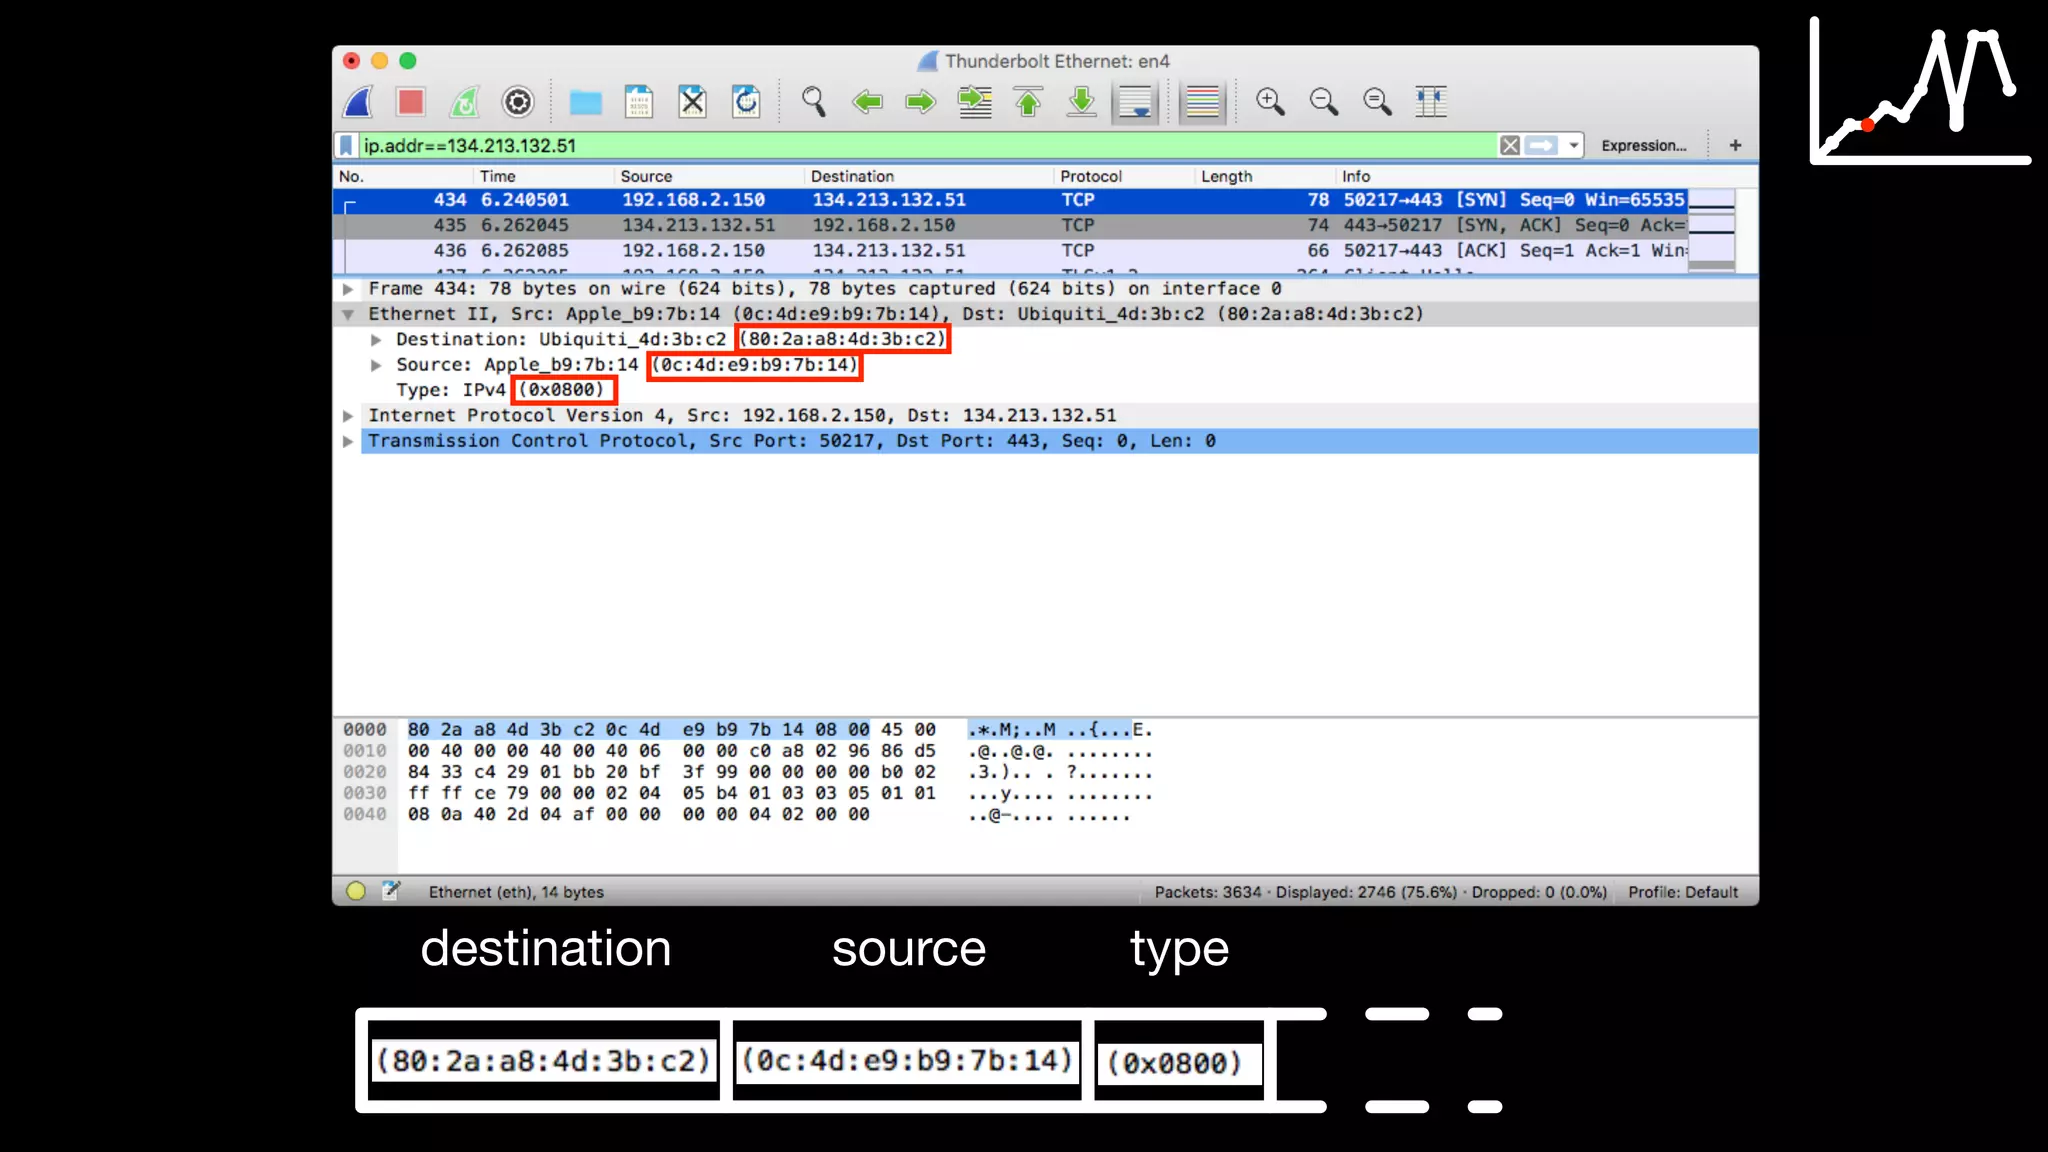Select the Type: IPv4 field
This screenshot has width=2048, height=1152.
click(501, 390)
